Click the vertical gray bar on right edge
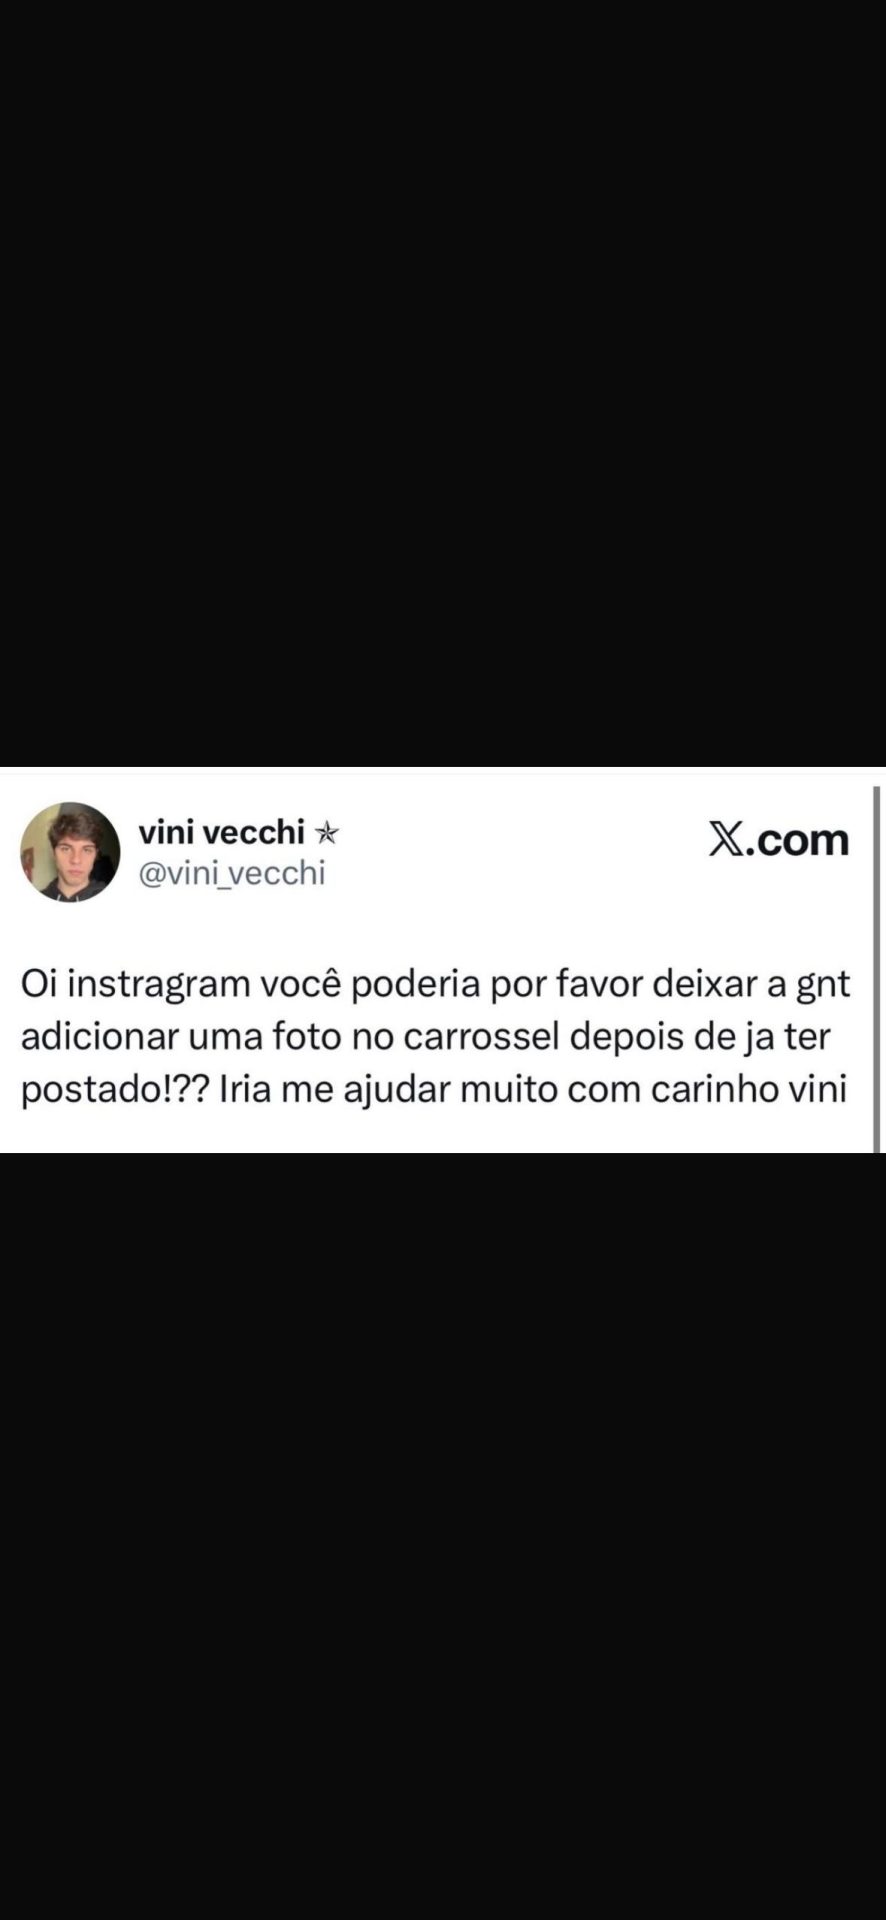 [x=877, y=969]
